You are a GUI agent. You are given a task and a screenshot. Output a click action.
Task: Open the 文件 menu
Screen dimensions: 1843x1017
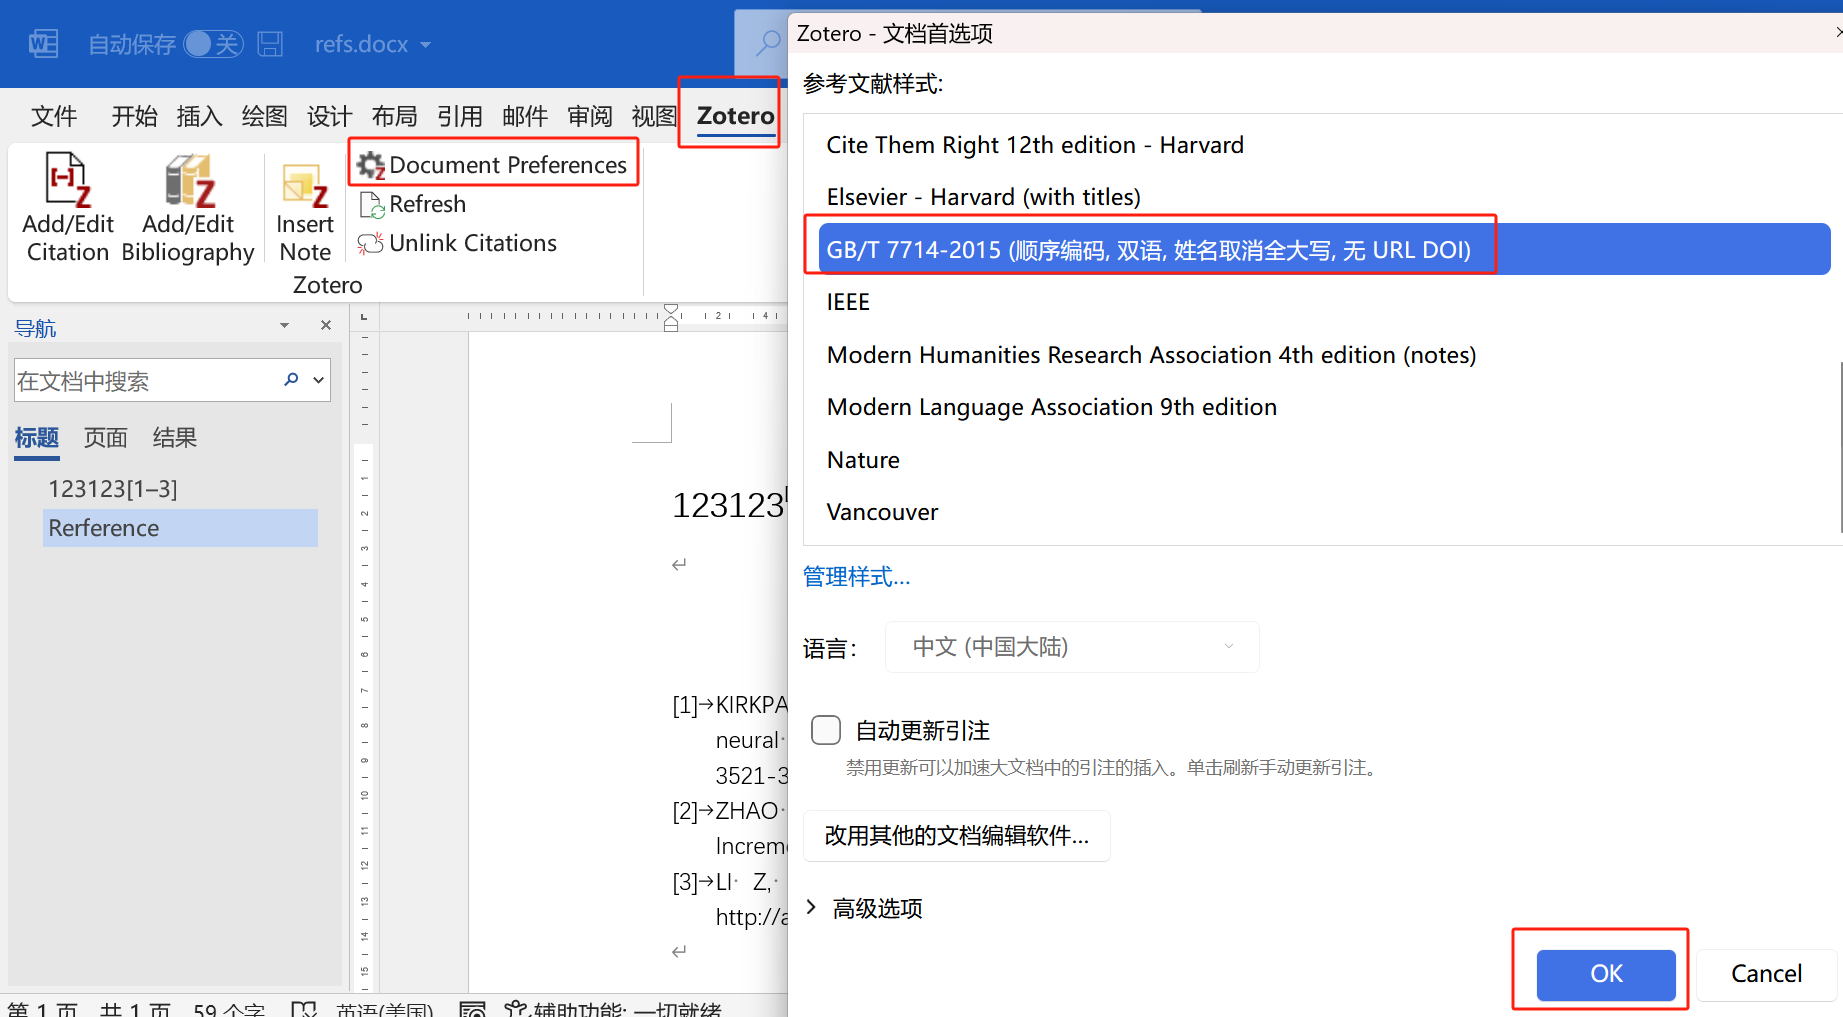point(54,116)
